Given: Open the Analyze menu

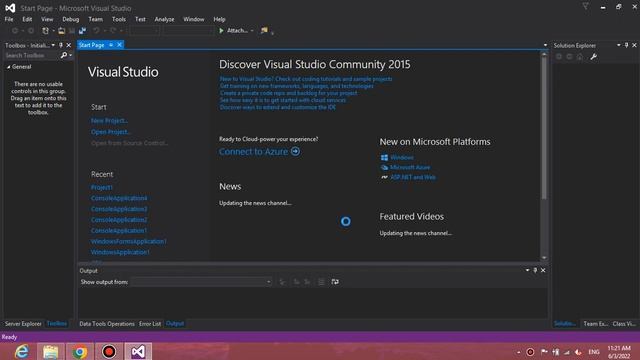Looking at the screenshot, I should coord(164,19).
